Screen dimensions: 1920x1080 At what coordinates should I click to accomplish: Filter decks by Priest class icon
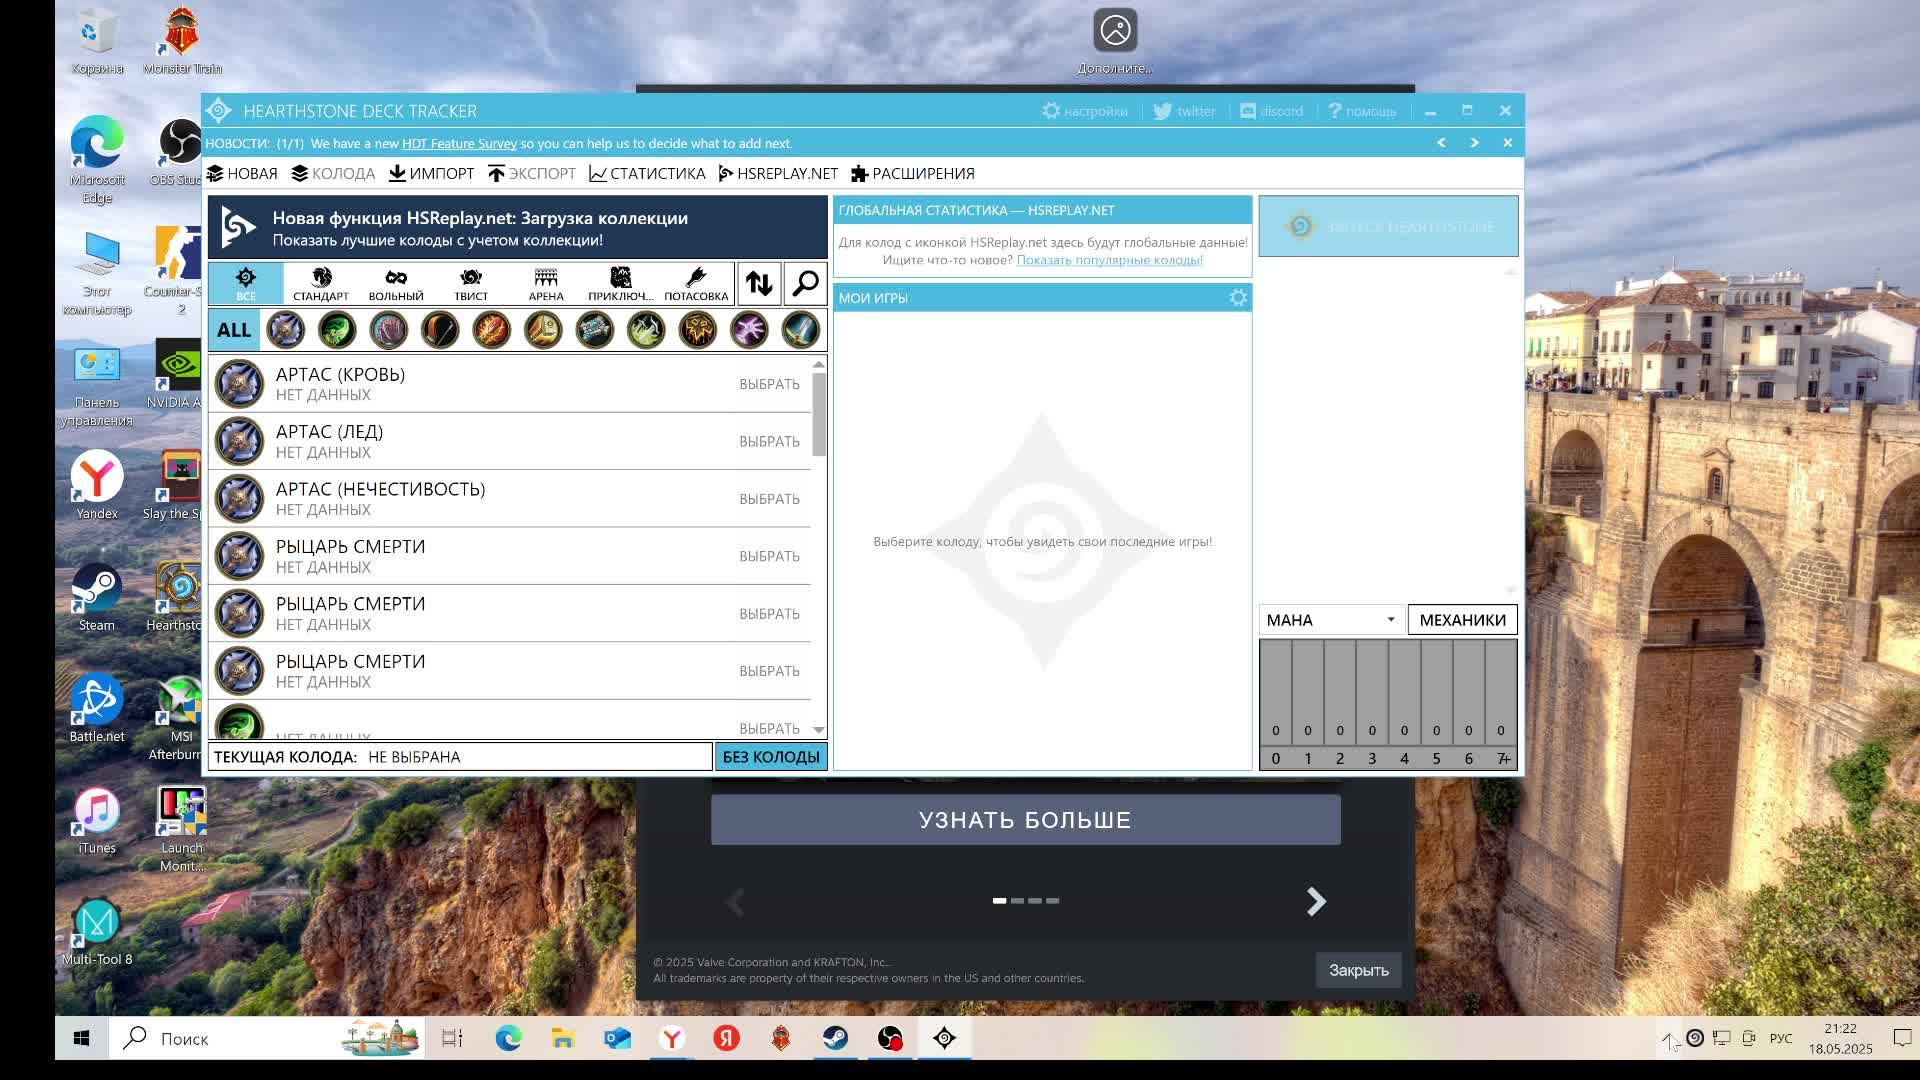(x=595, y=330)
